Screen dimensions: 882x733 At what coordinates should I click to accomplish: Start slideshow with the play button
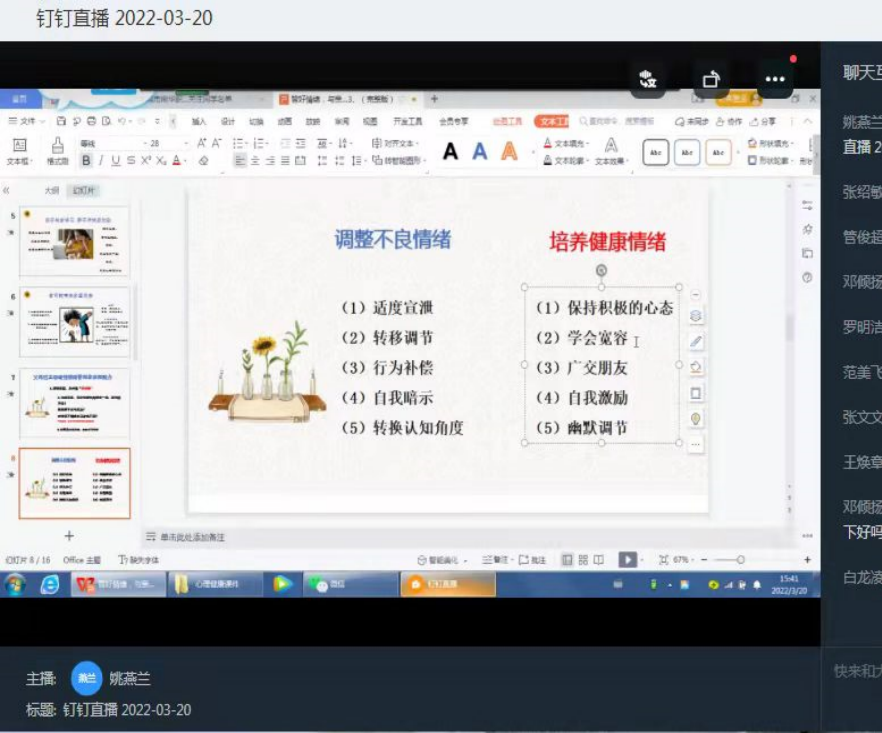tap(628, 560)
